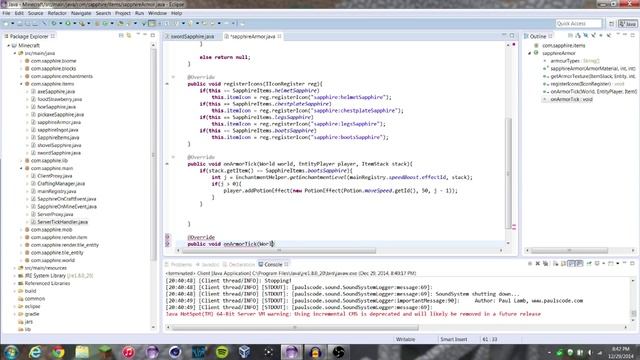Open the Project menu
The image size is (640, 360).
[122, 13]
